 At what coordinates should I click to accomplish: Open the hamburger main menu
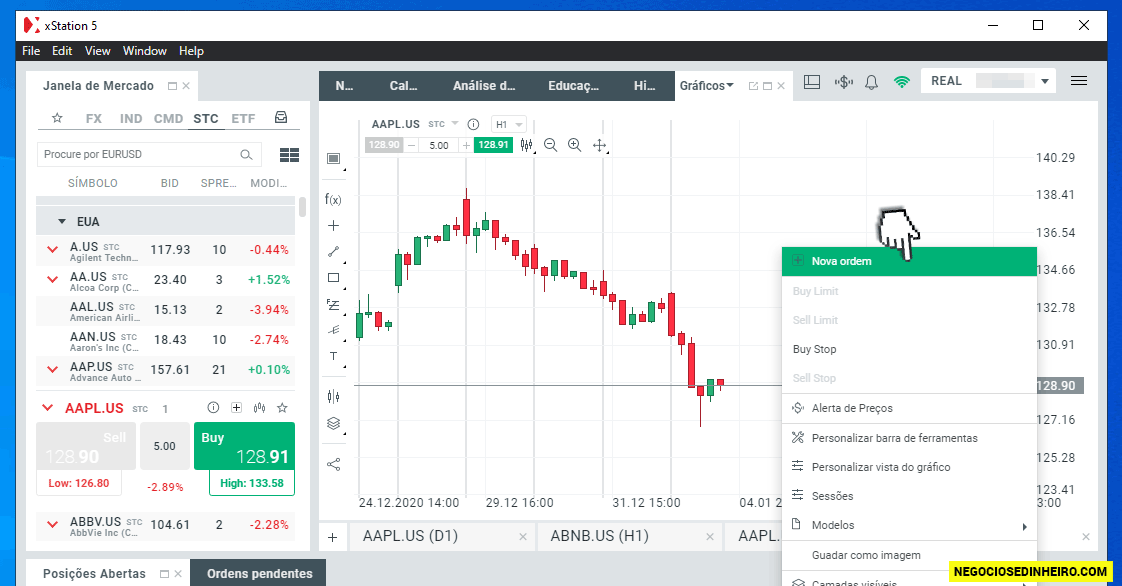(x=1079, y=81)
